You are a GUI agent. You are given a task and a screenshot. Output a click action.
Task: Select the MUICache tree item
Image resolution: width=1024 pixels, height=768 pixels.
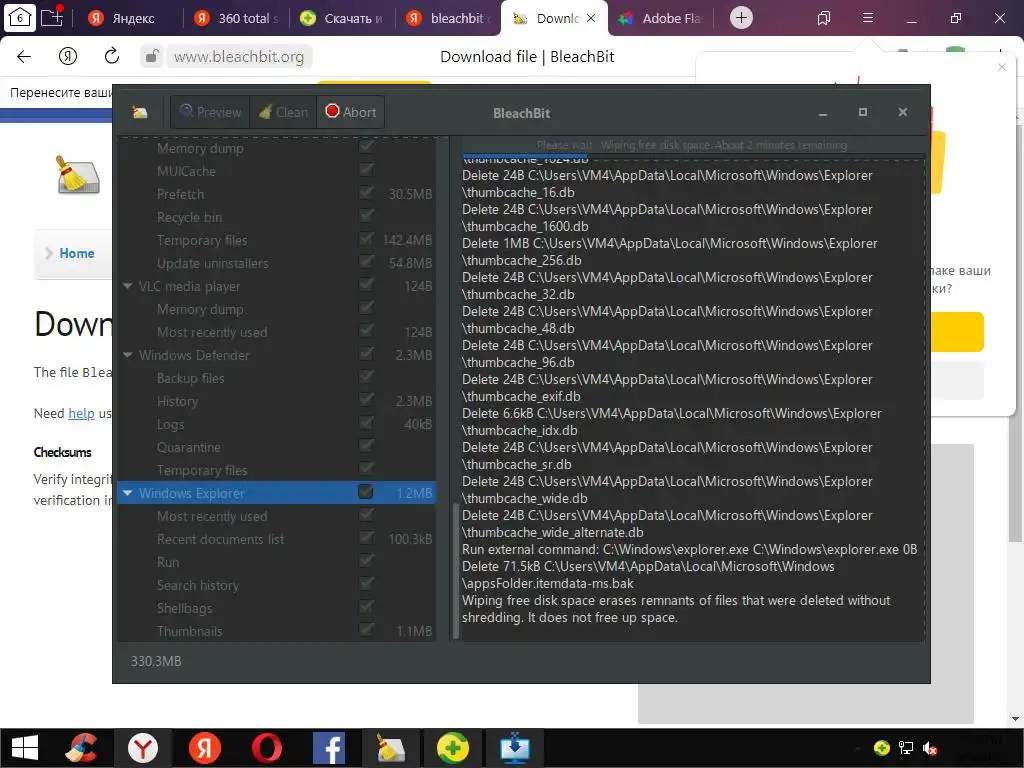(x=186, y=171)
